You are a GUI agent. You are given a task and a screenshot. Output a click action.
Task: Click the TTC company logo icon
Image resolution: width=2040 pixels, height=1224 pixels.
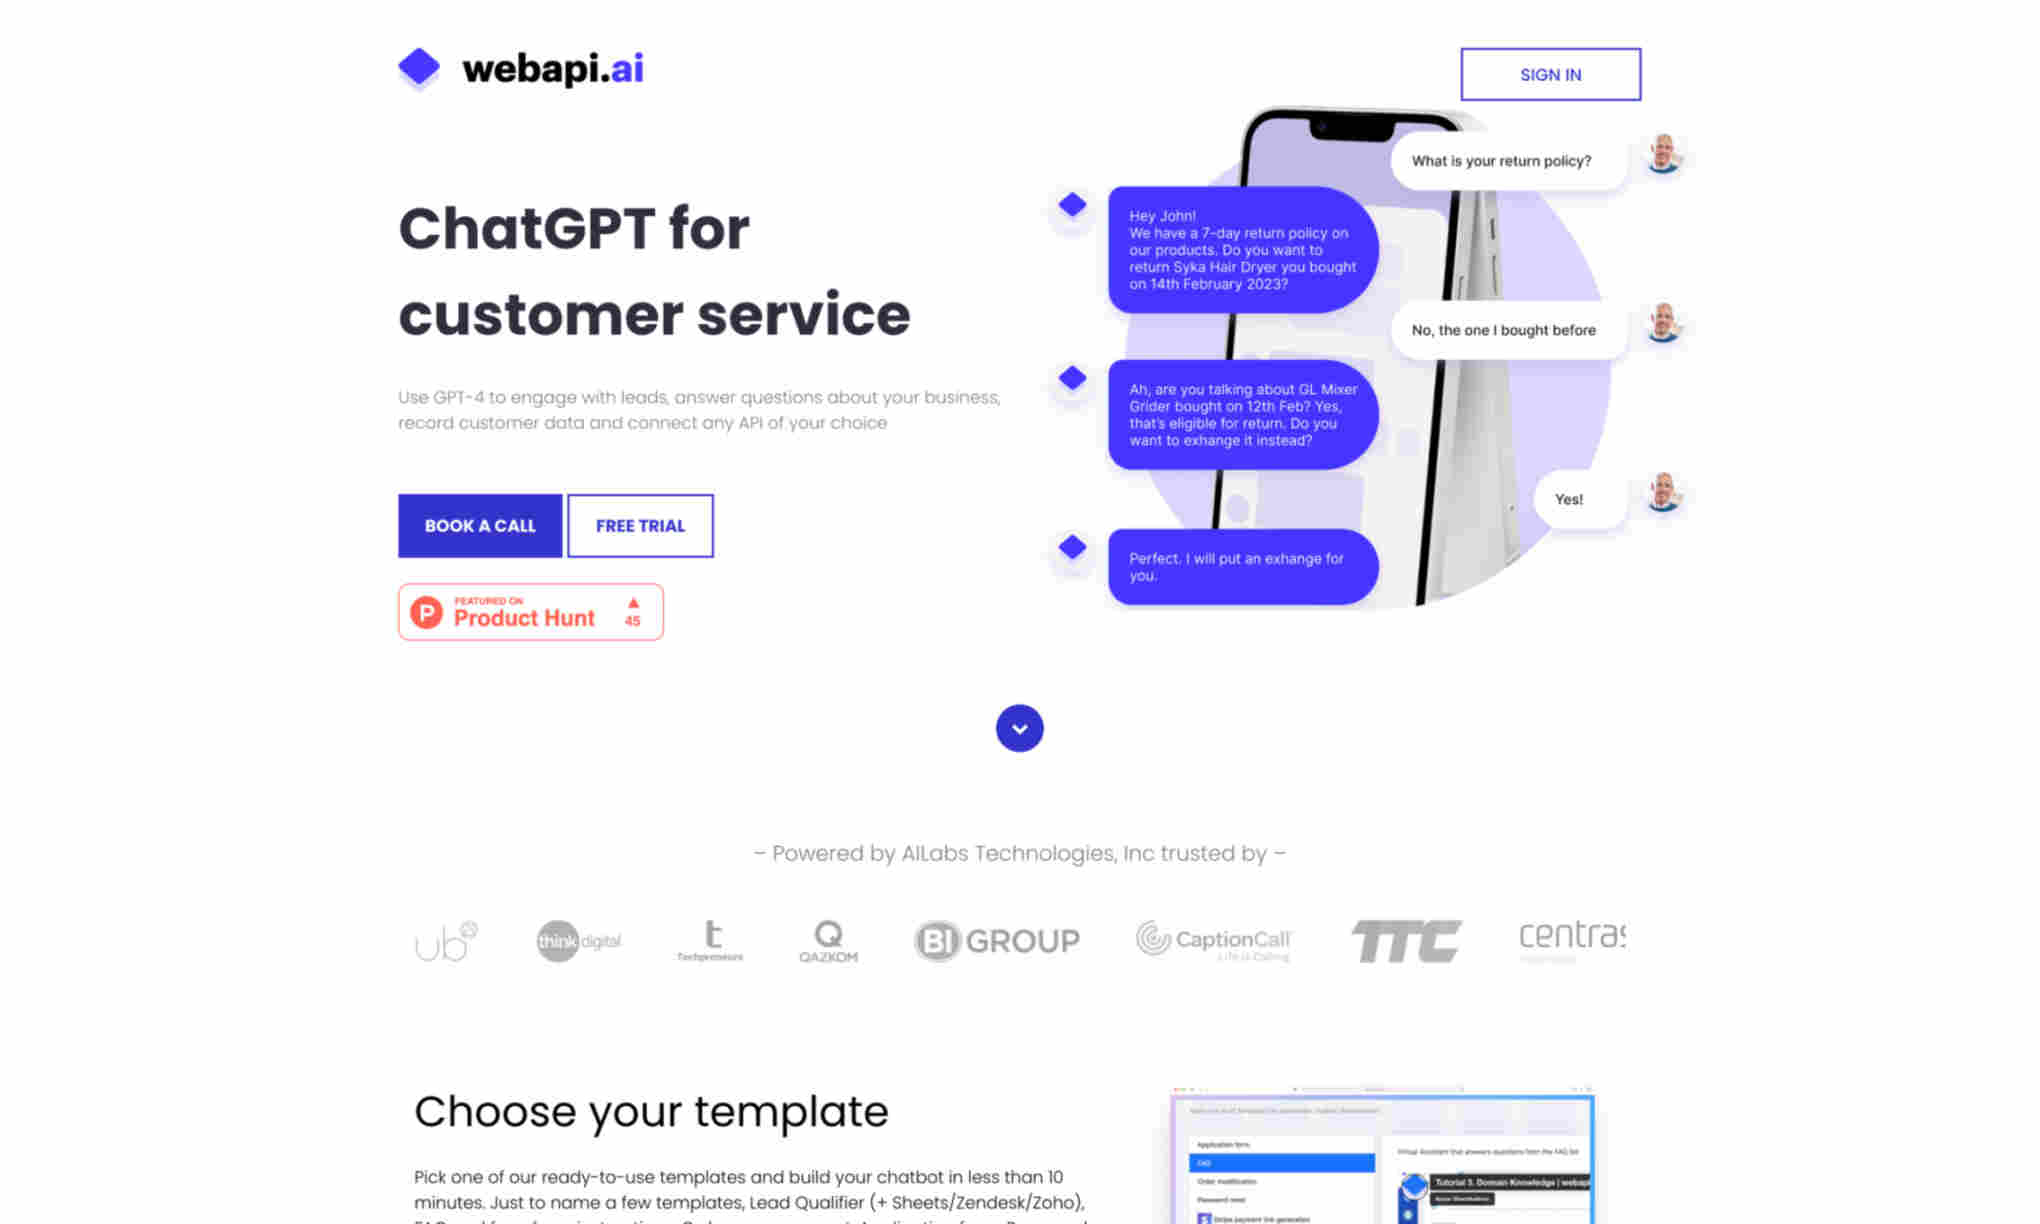click(x=1403, y=940)
